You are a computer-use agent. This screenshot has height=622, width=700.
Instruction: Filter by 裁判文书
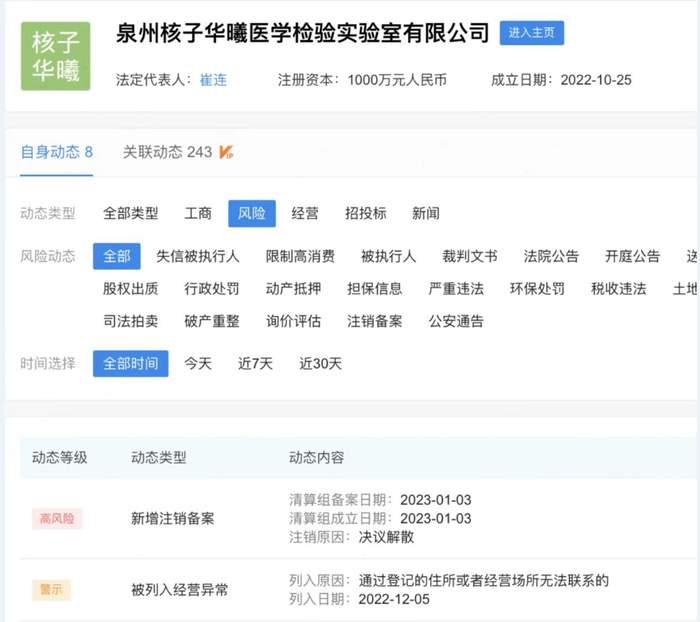click(x=470, y=256)
